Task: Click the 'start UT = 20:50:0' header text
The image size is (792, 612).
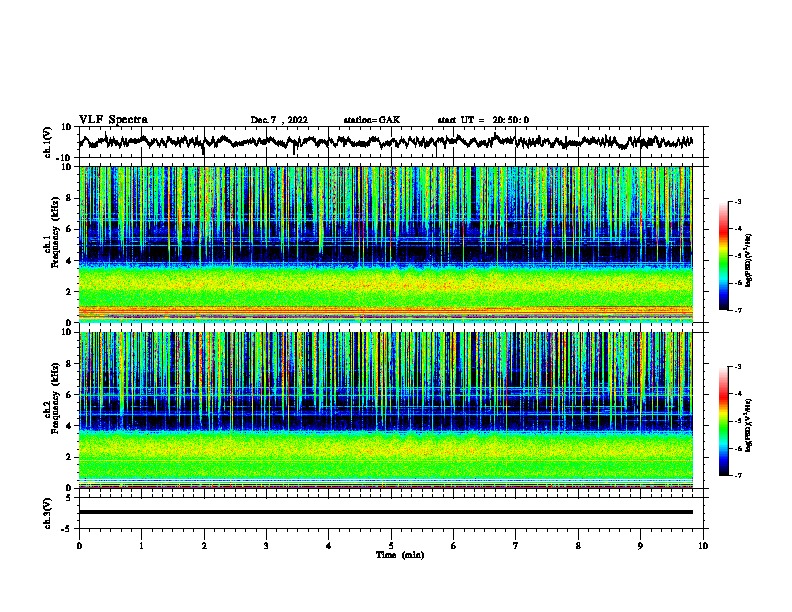Action: point(483,120)
